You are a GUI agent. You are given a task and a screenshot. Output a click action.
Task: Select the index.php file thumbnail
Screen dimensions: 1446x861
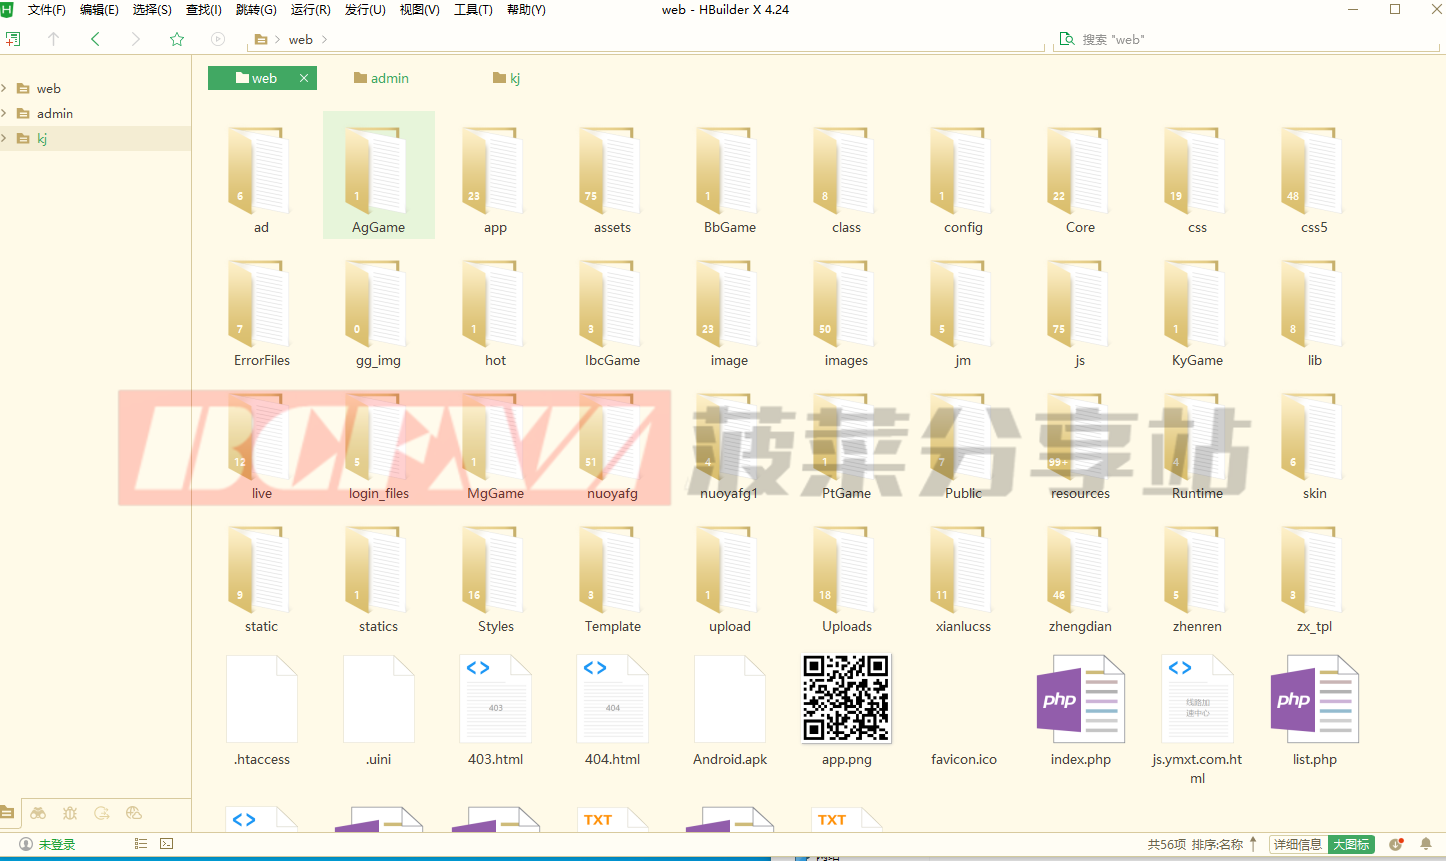[x=1080, y=700]
